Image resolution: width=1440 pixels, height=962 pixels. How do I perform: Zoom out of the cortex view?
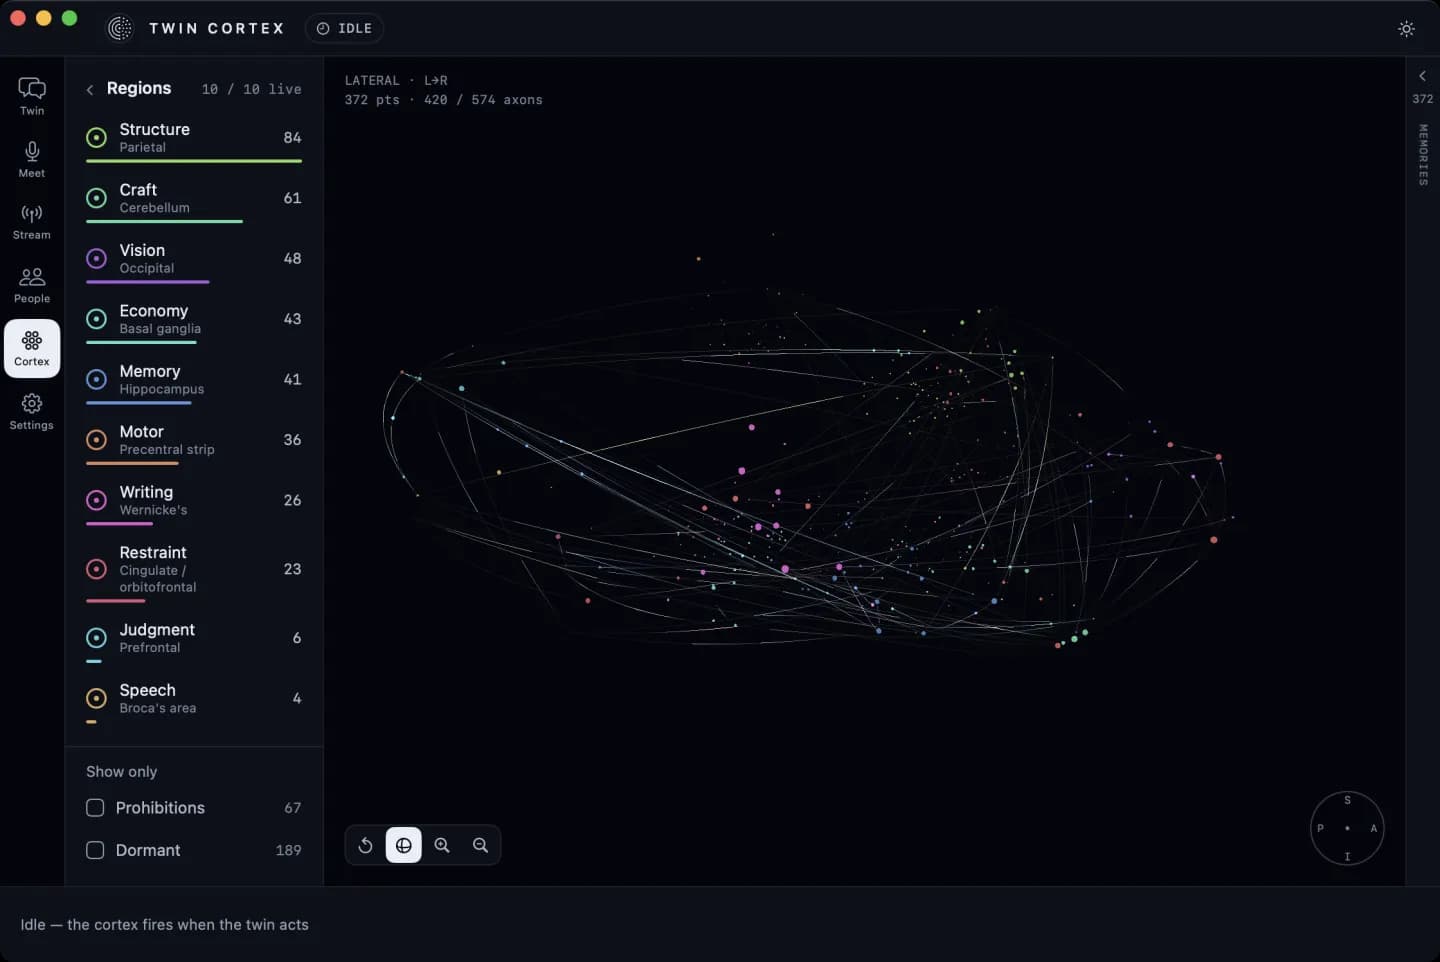click(481, 845)
